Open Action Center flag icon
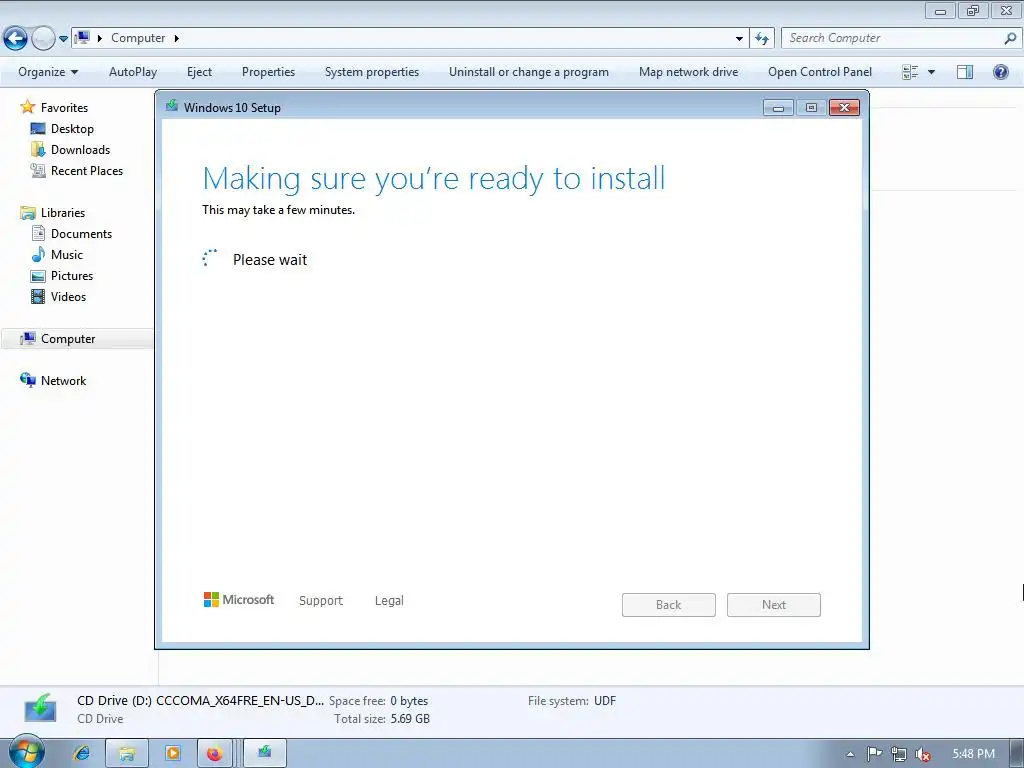 click(x=874, y=754)
